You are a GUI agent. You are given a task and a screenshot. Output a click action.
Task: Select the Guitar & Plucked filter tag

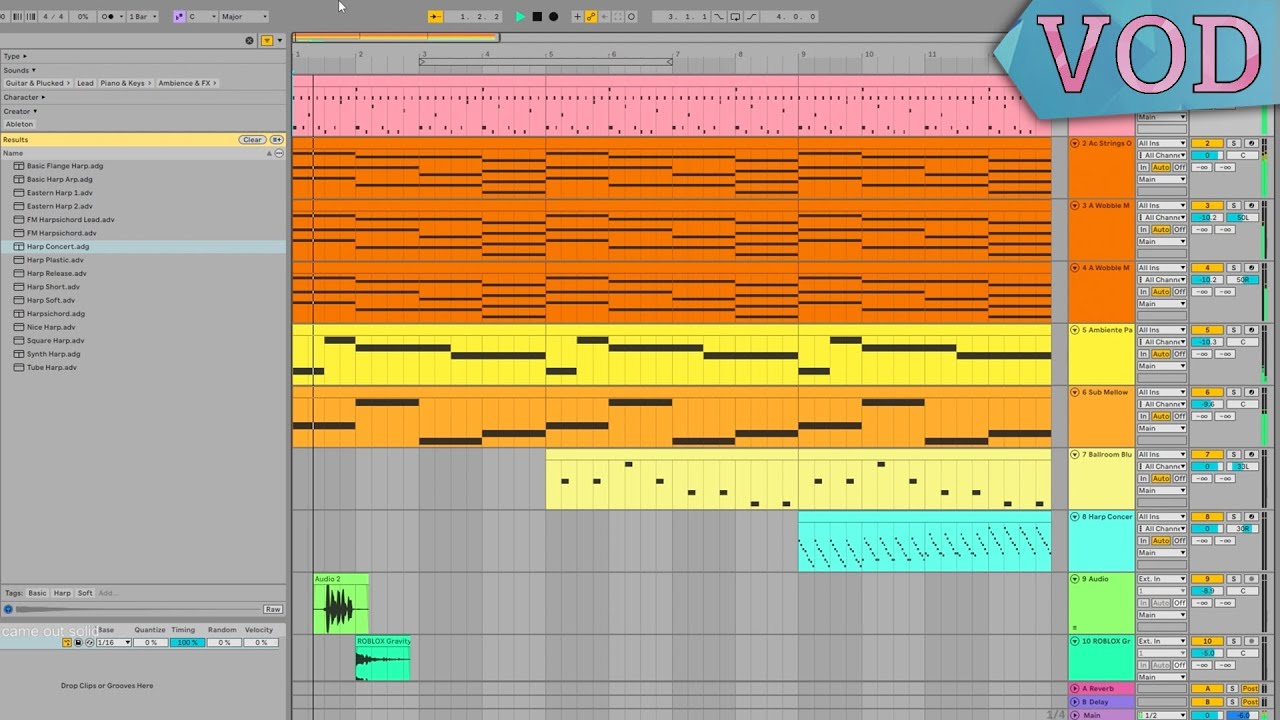36,83
